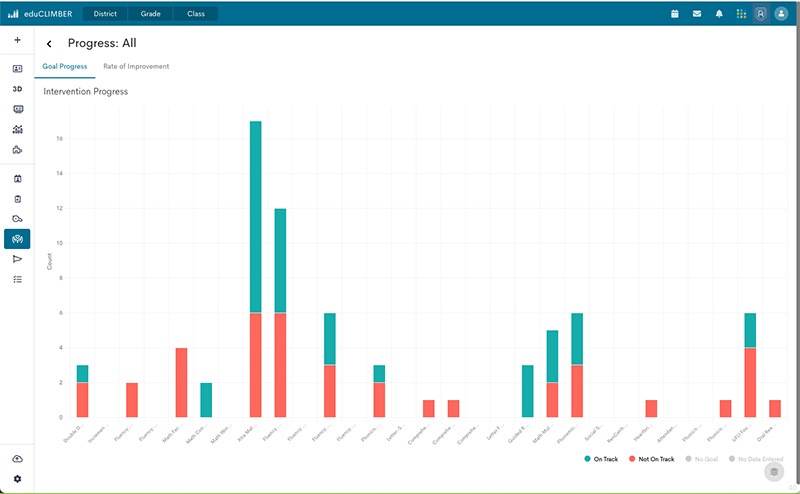
Task: Open the 3D icon in sidebar
Action: point(17,89)
